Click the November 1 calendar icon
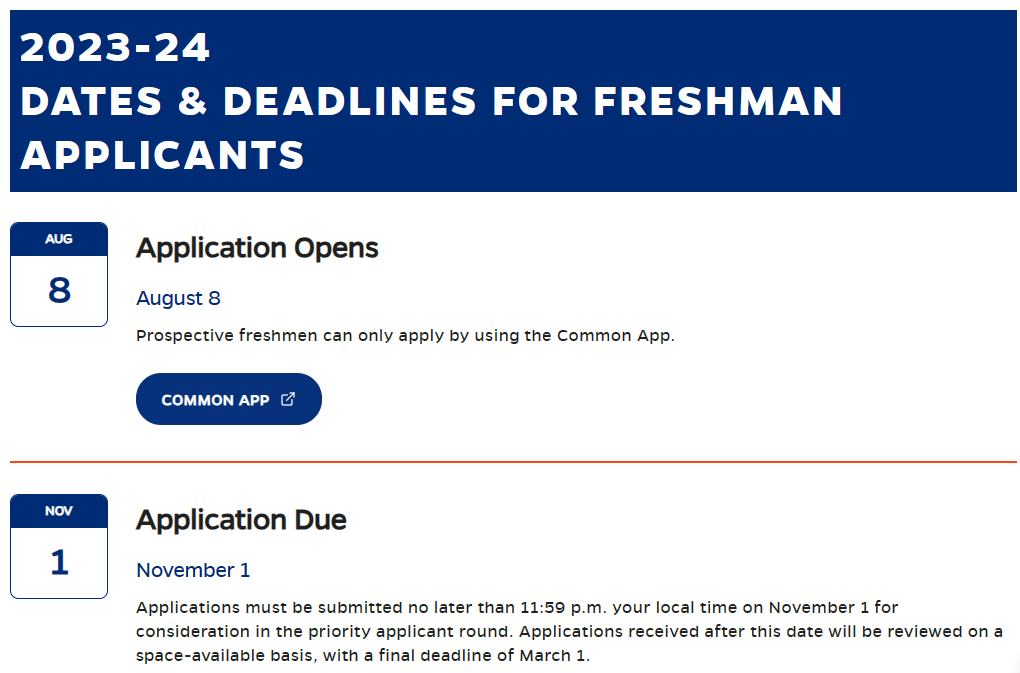The image size is (1020, 673). pos(59,546)
